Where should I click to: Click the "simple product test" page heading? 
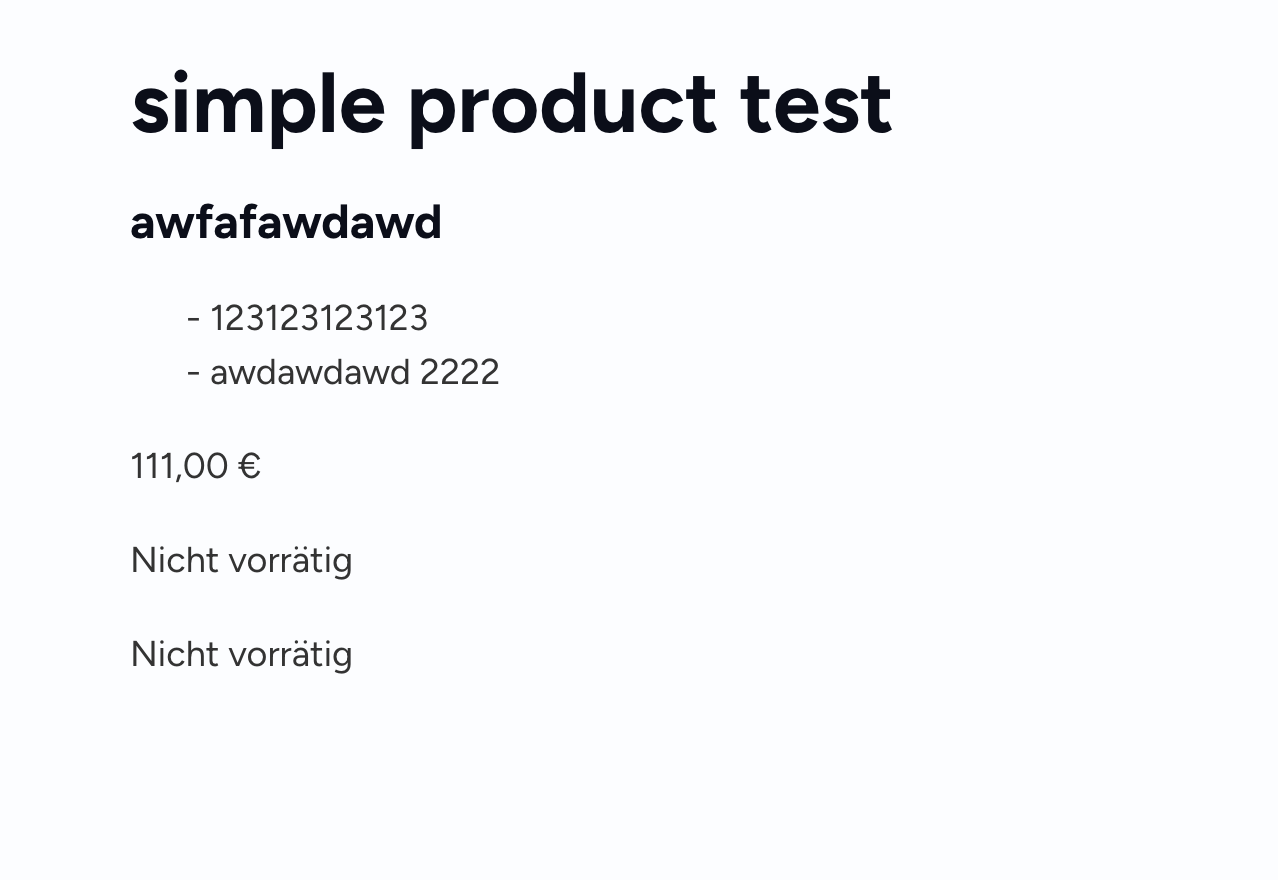(511, 104)
